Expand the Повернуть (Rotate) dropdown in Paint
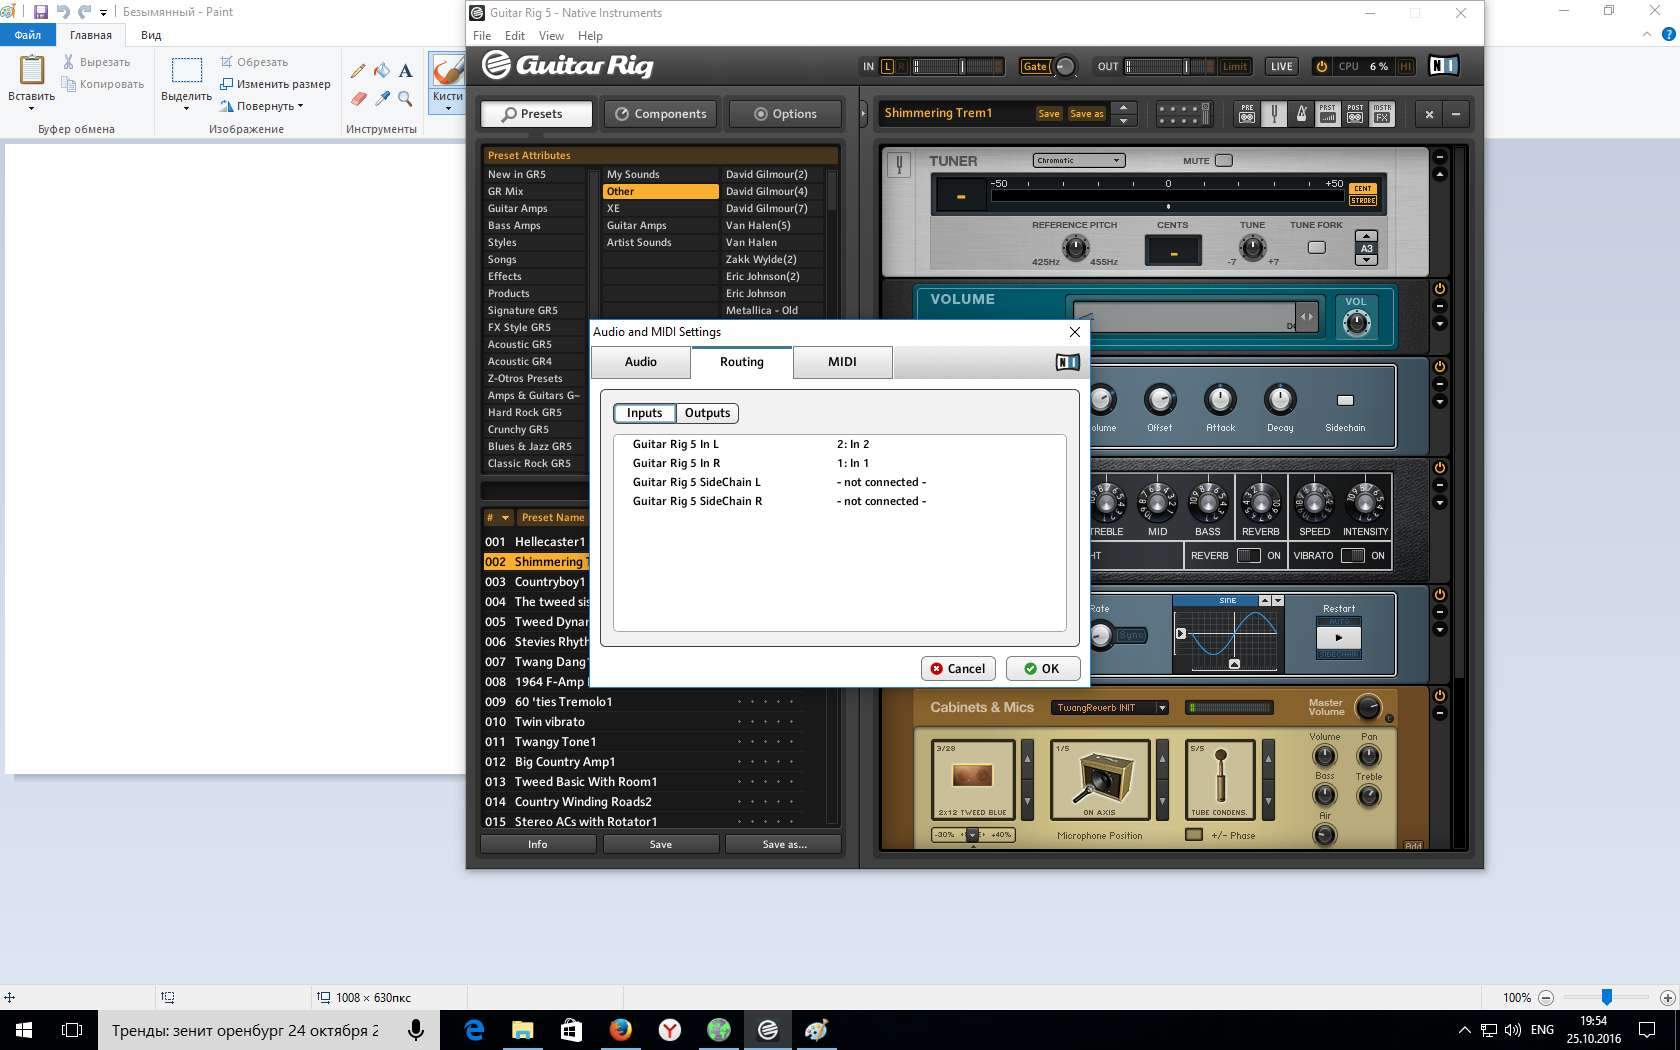 (x=262, y=106)
